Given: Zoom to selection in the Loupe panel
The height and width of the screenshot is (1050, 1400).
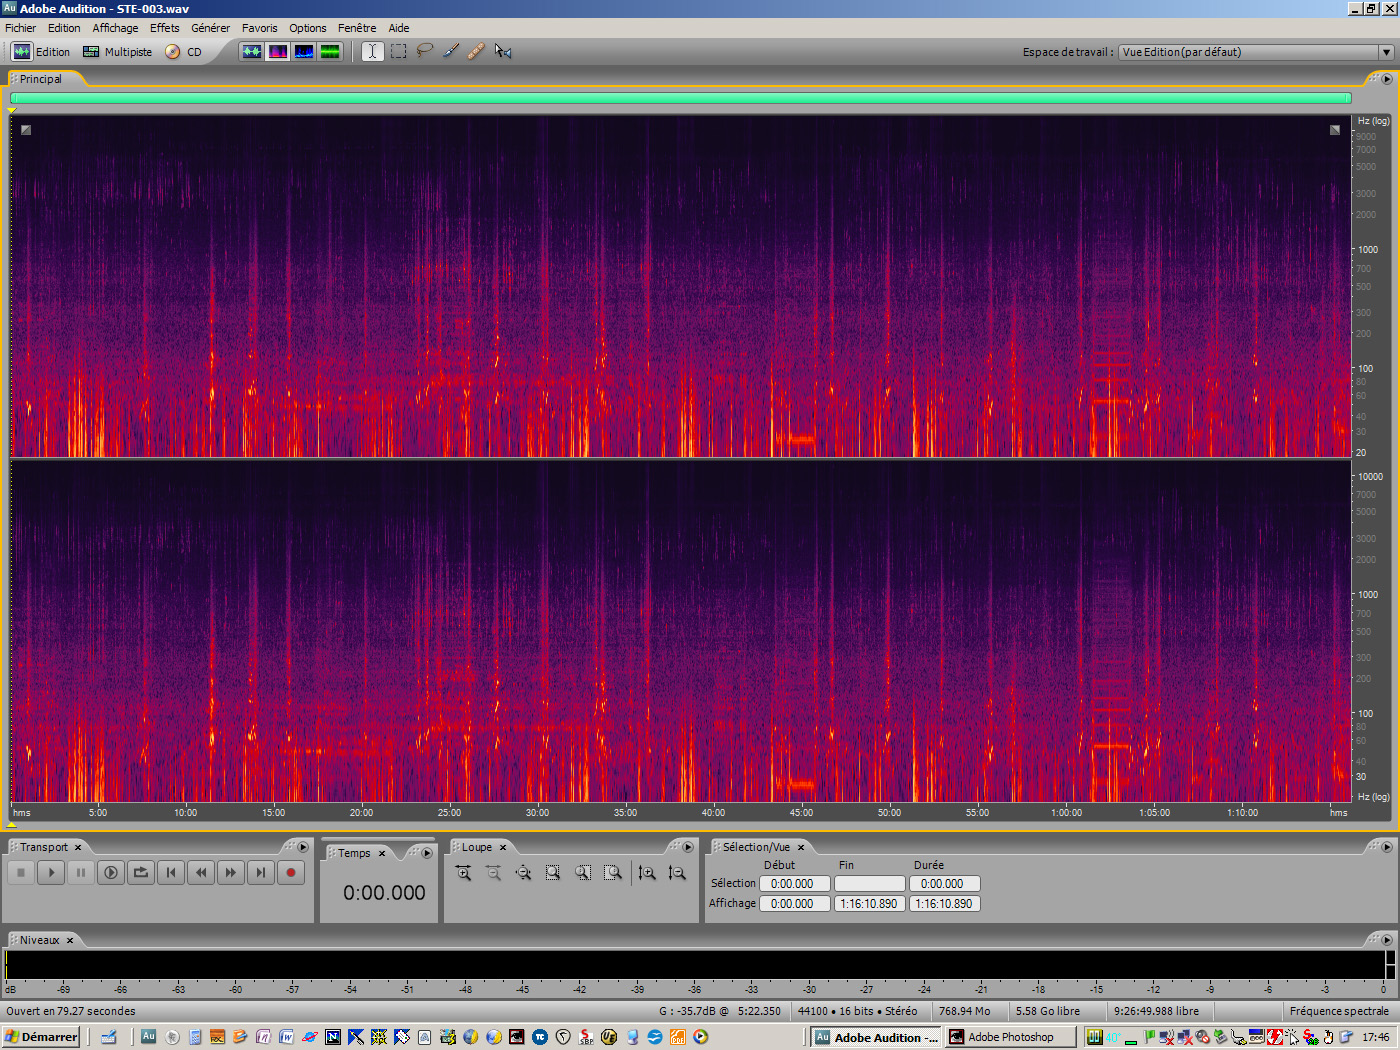Looking at the screenshot, I should [x=553, y=872].
